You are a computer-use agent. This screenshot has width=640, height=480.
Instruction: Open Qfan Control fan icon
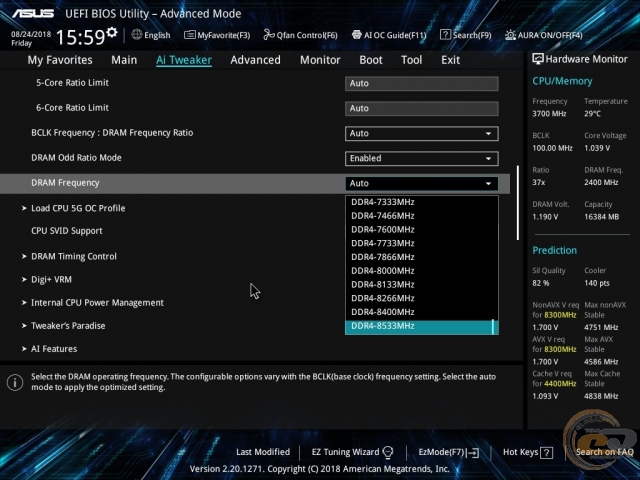(269, 35)
